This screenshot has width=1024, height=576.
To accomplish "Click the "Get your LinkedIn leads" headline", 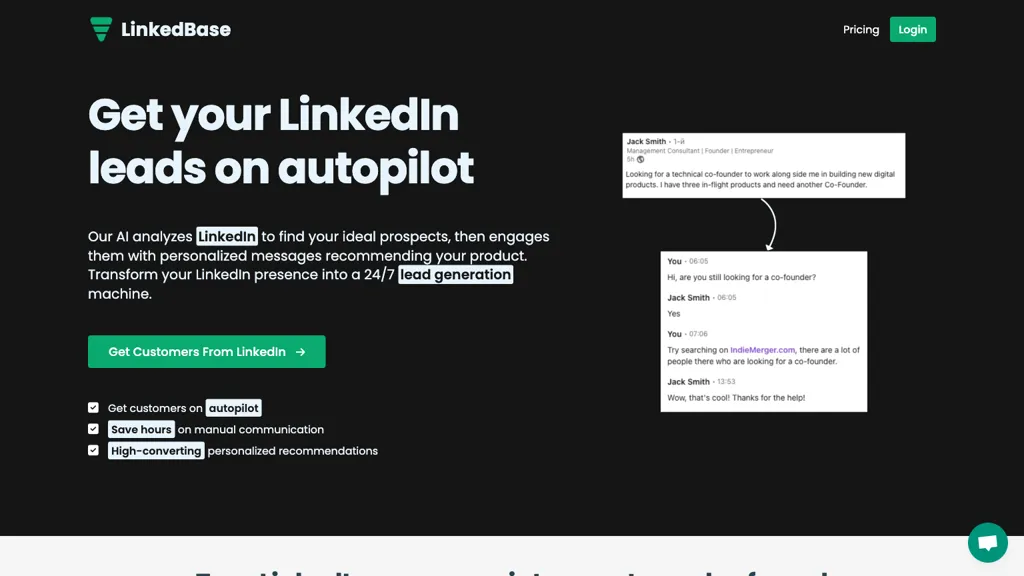I will [x=281, y=141].
